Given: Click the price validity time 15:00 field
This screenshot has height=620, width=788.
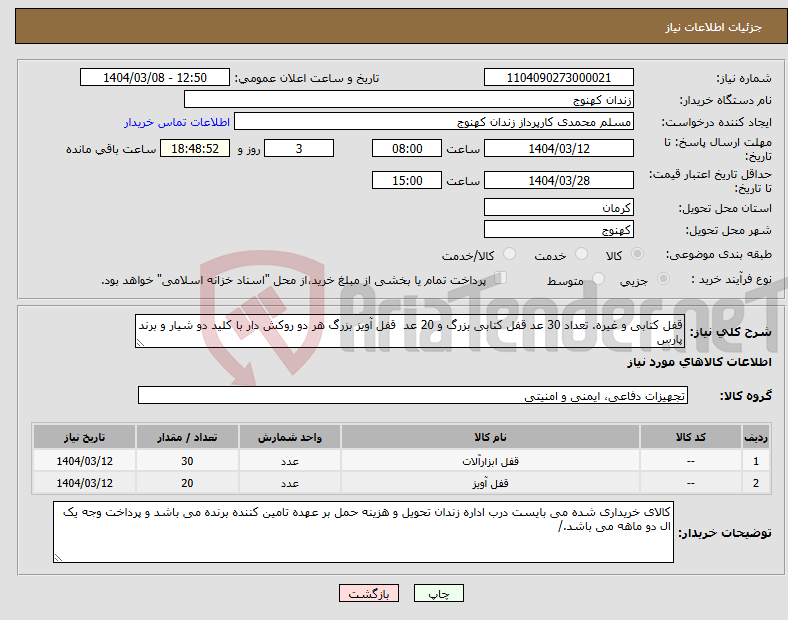Looking at the screenshot, I should click(407, 180).
